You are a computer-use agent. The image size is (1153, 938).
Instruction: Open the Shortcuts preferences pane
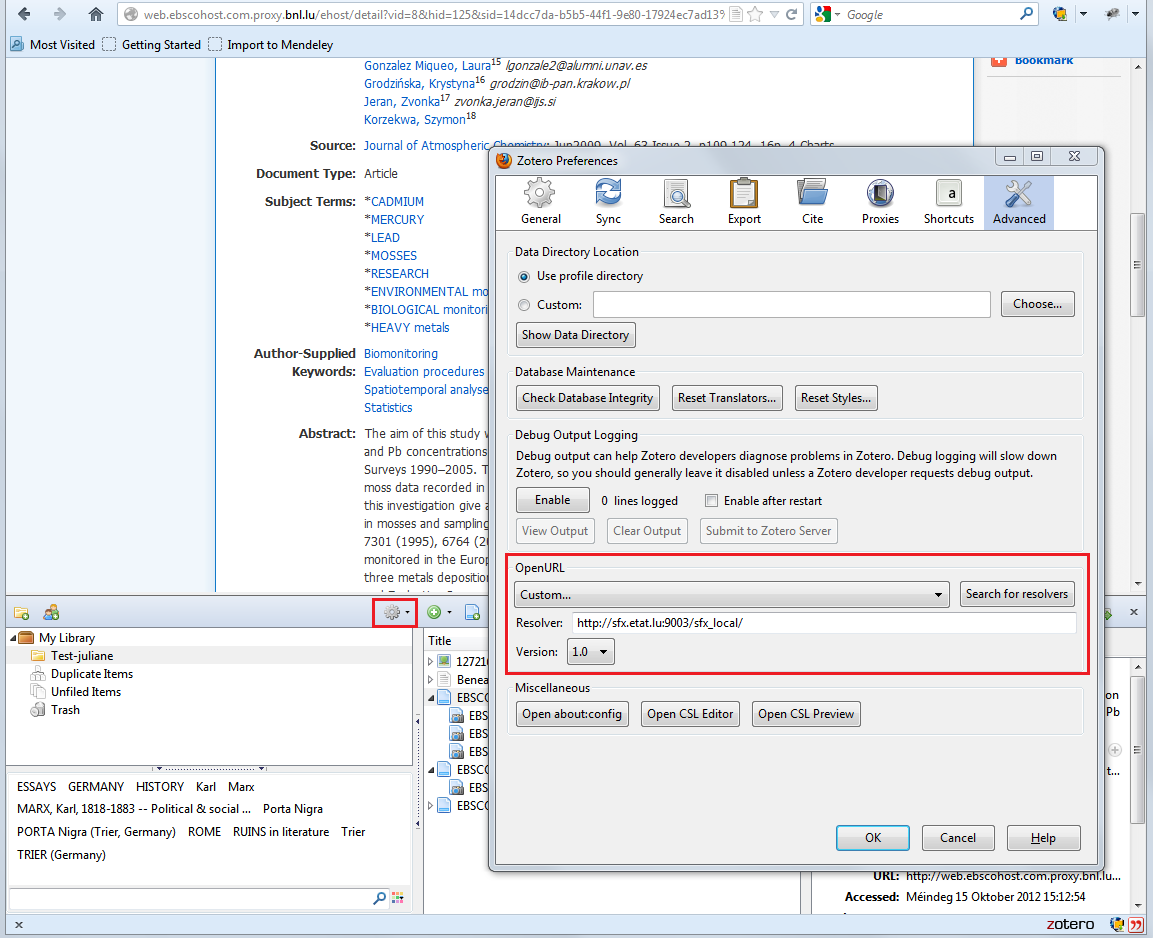pos(949,202)
